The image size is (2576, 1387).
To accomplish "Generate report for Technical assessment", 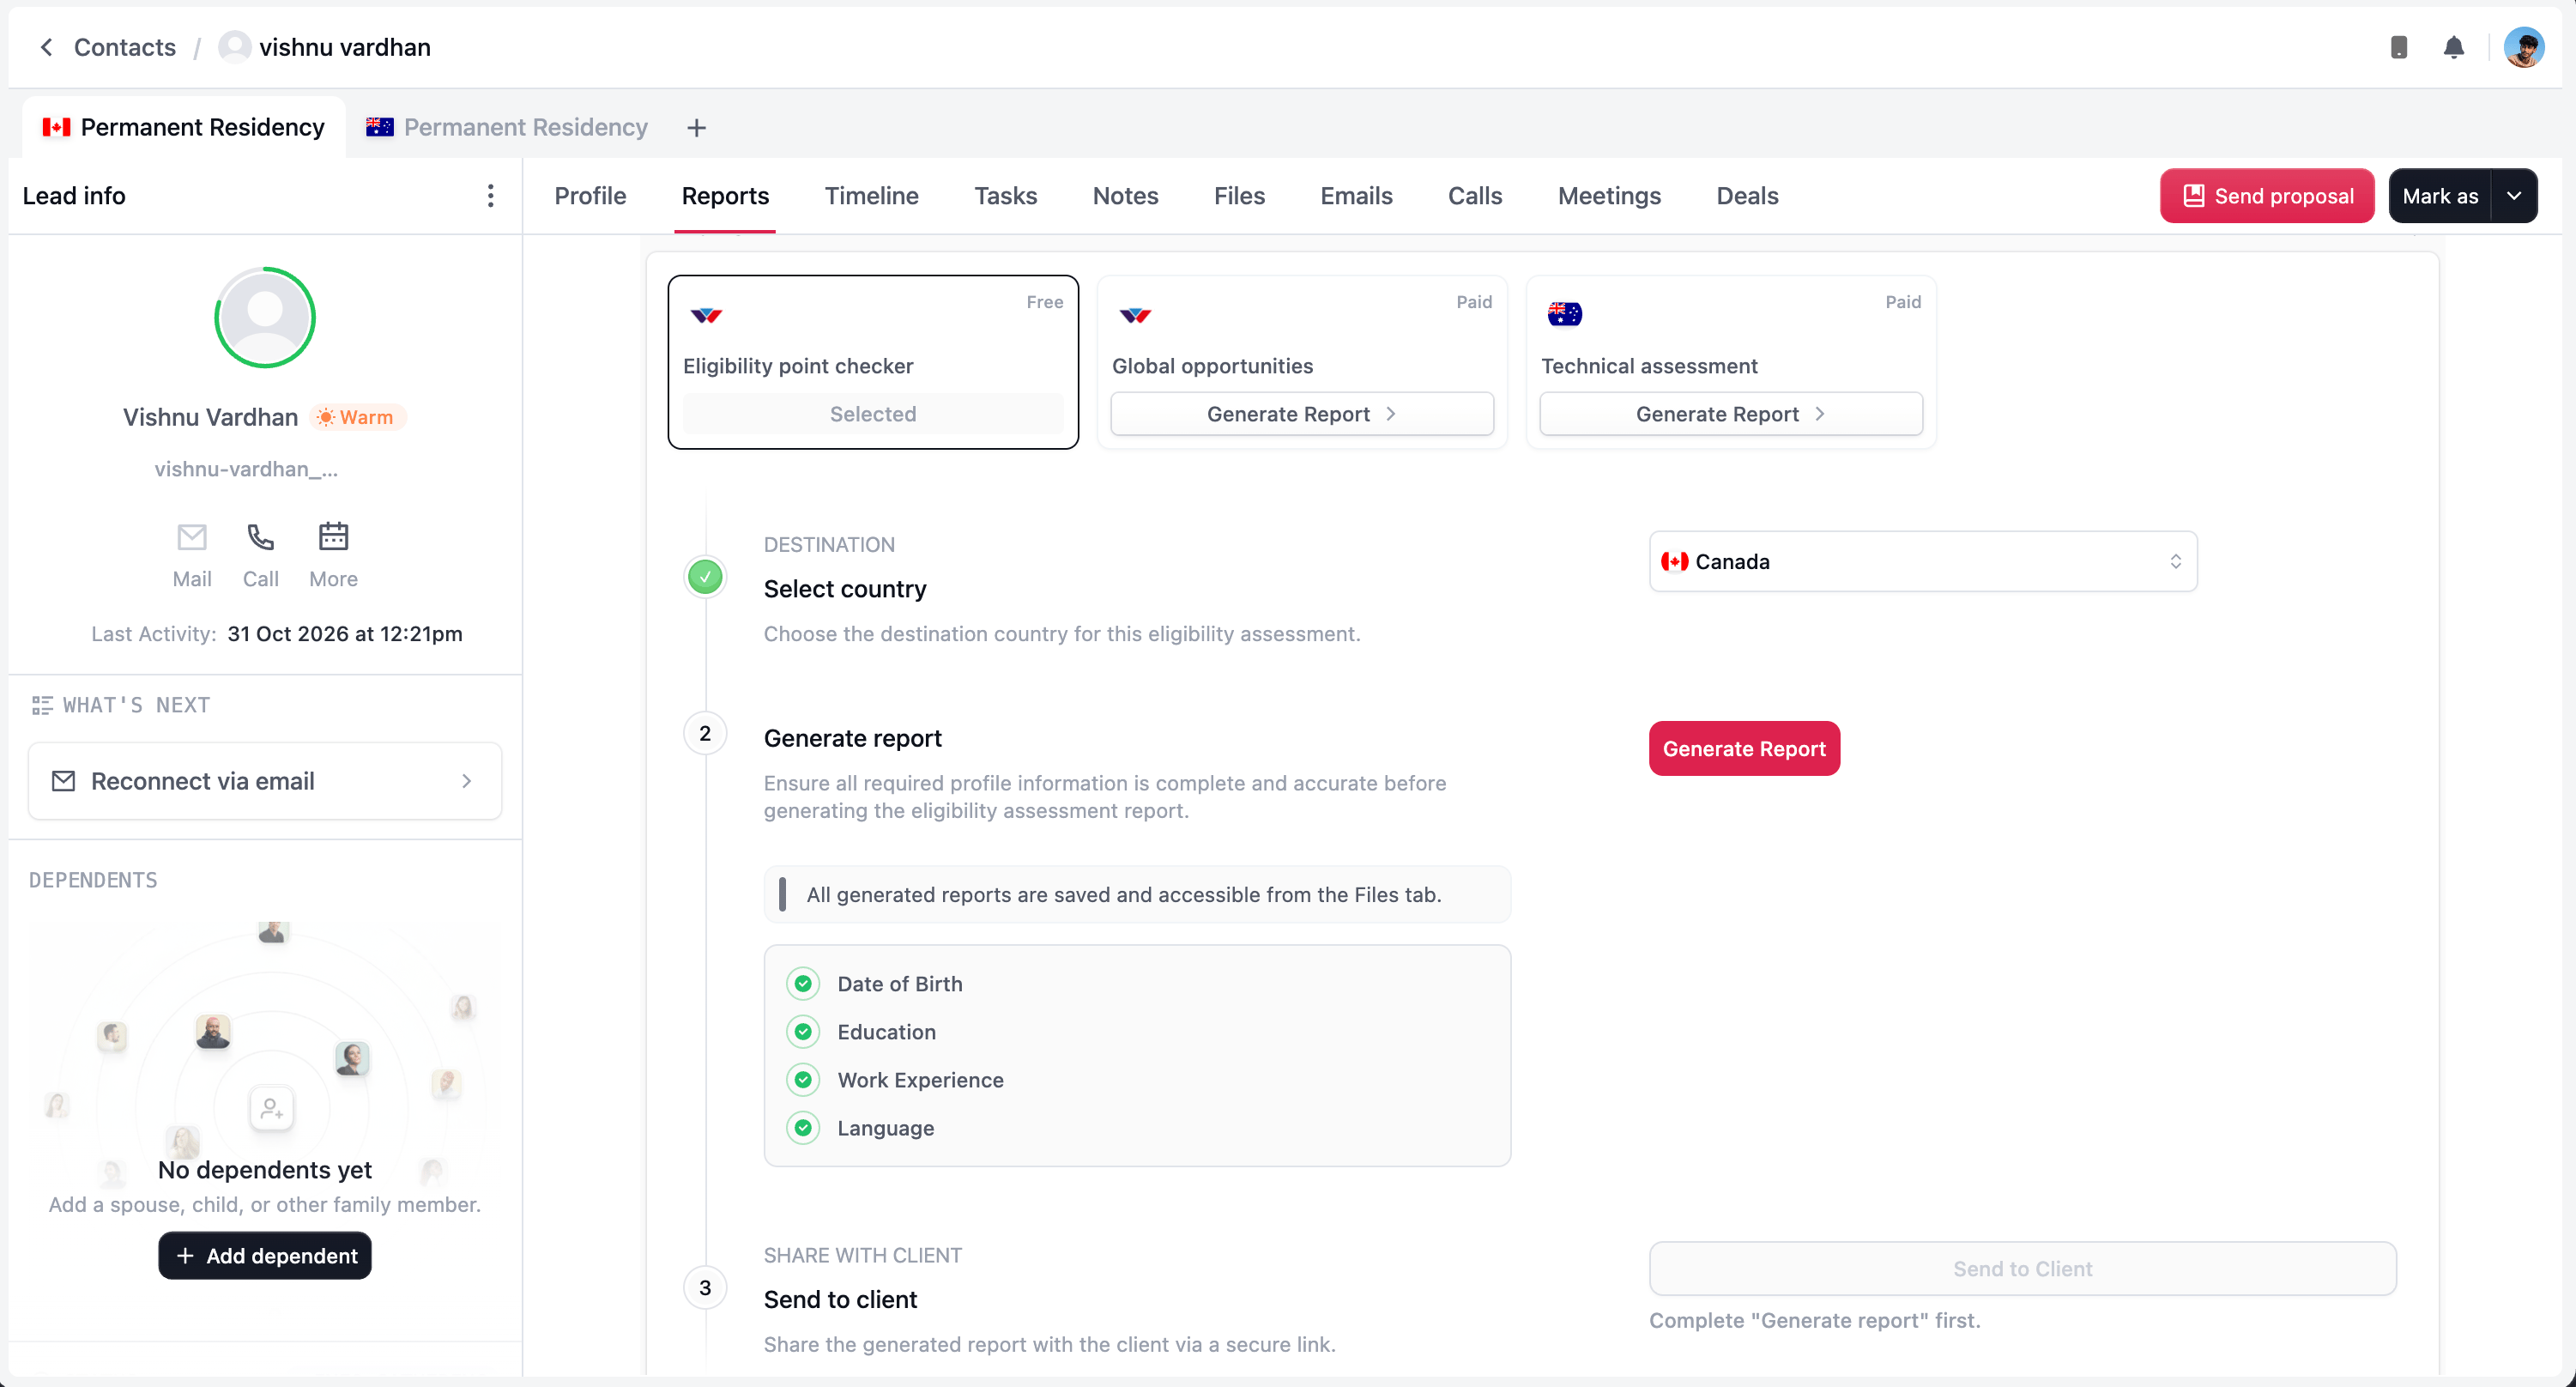I will 1731,414.
